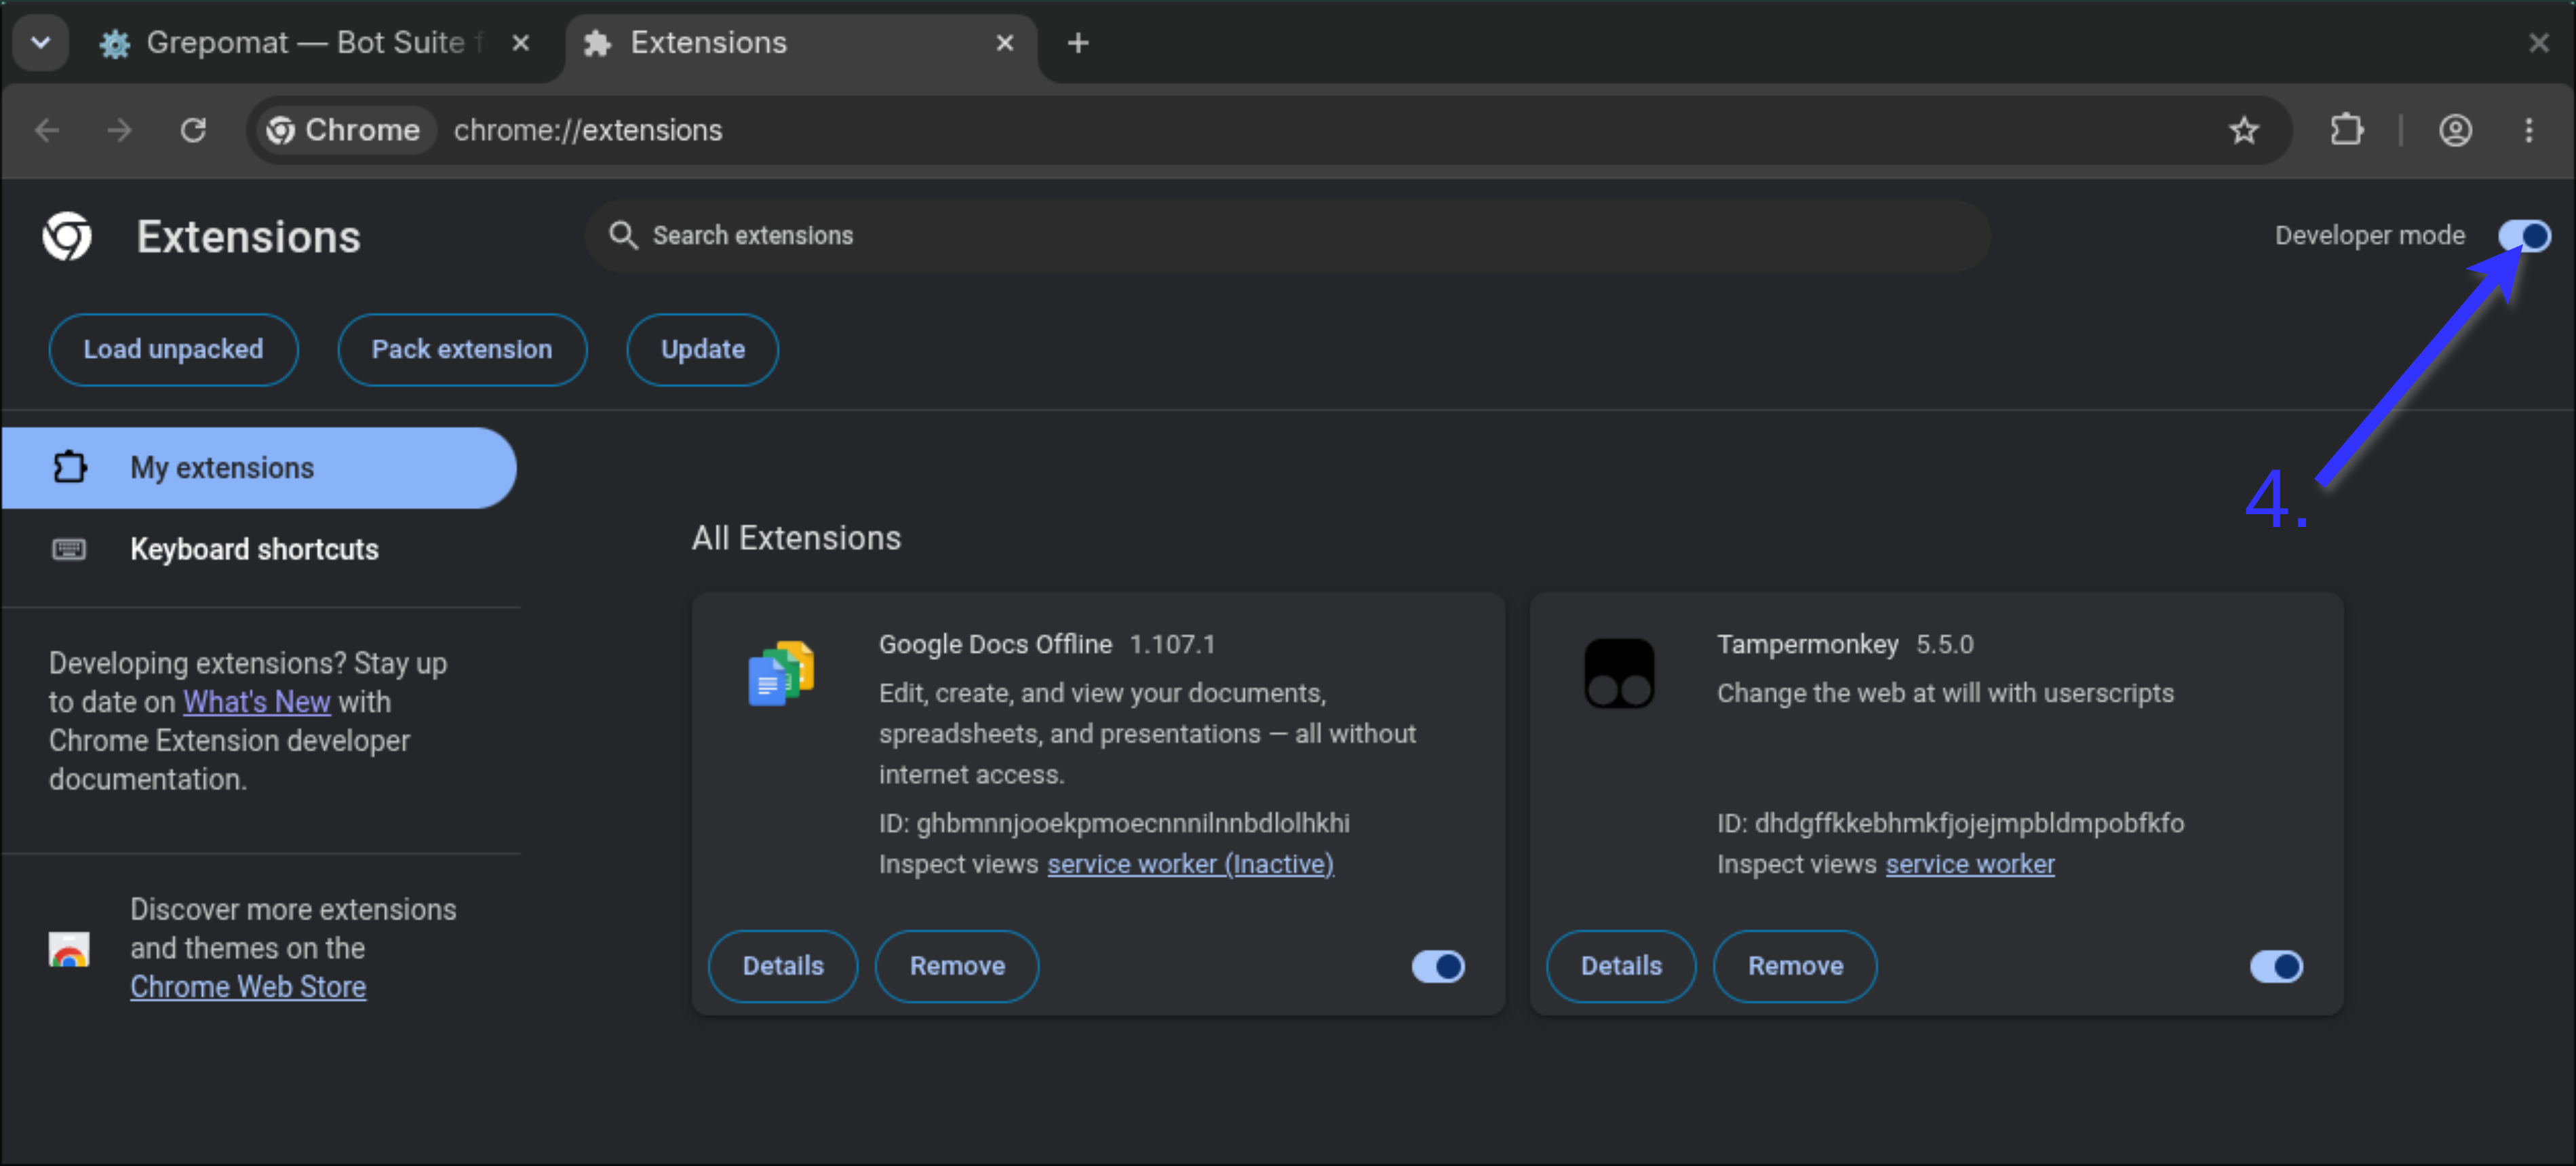Go back to previous page
The height and width of the screenshot is (1166, 2576).
[47, 130]
